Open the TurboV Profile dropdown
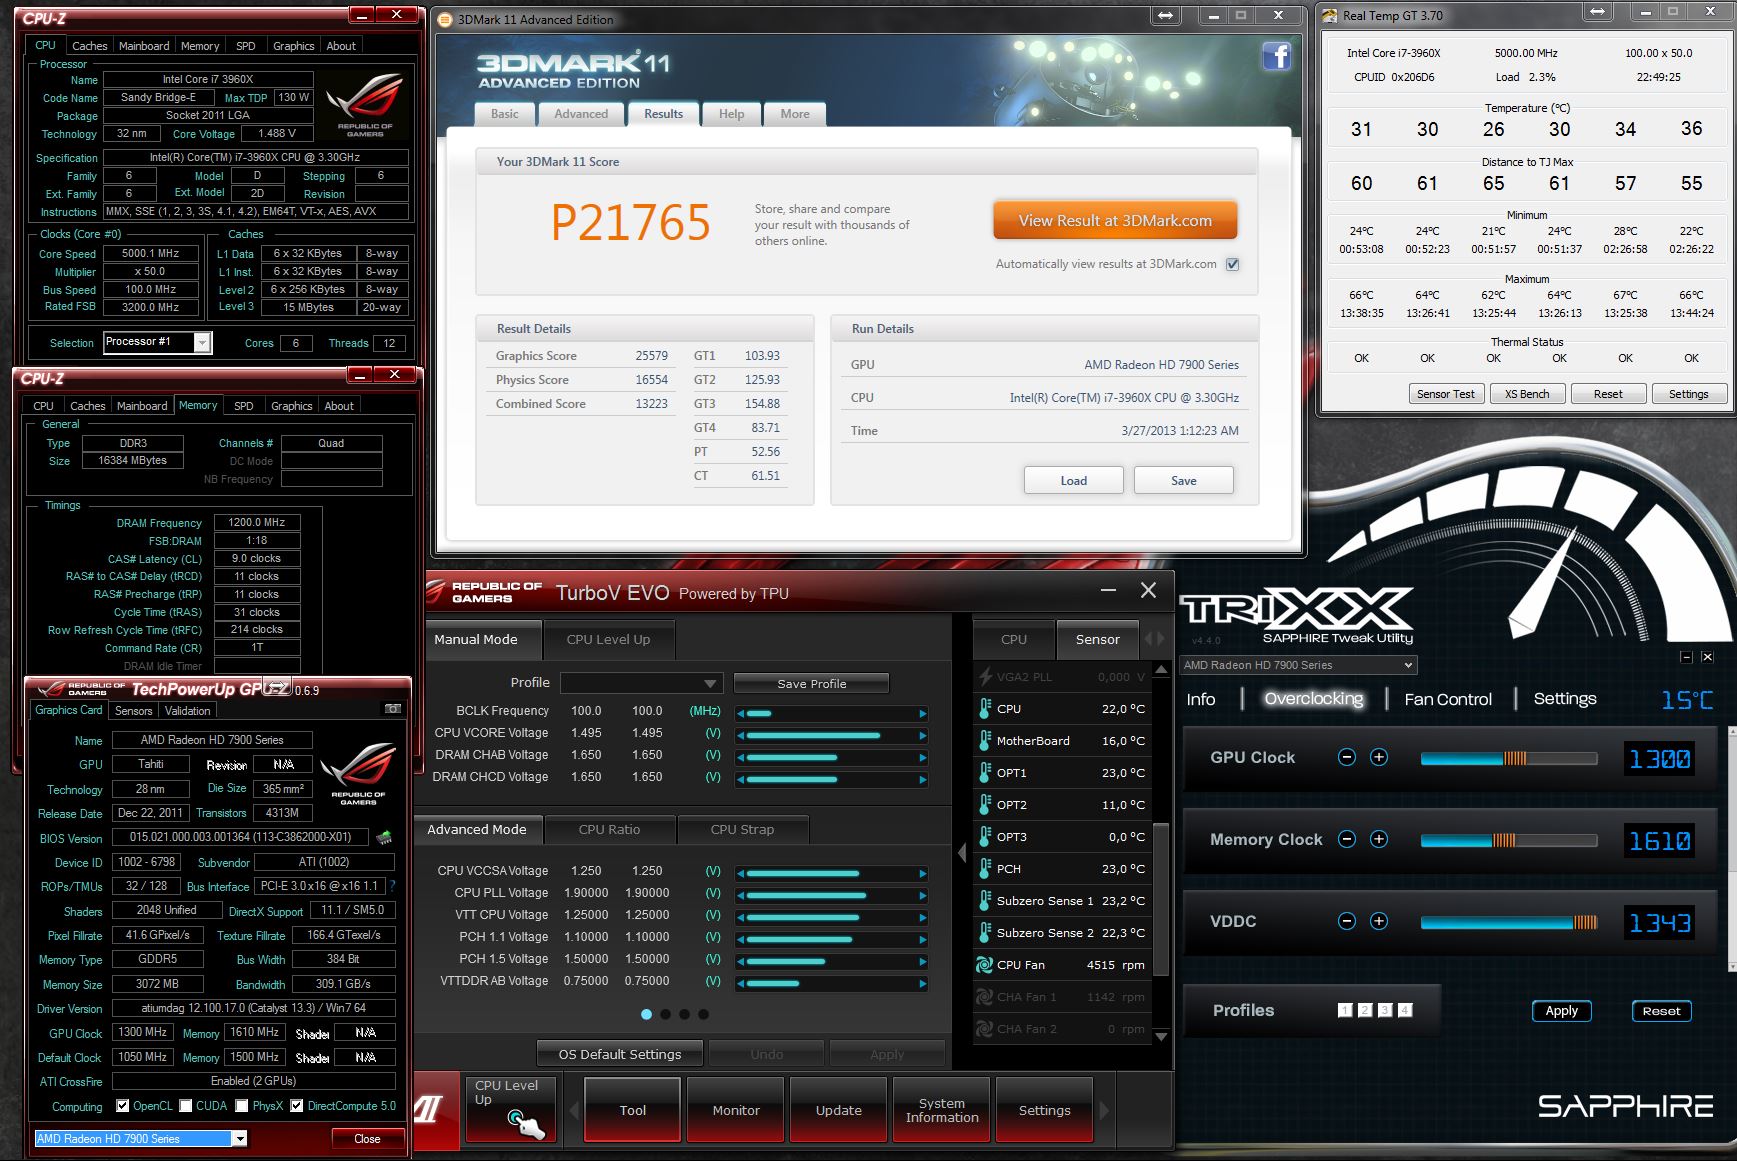 click(x=641, y=683)
